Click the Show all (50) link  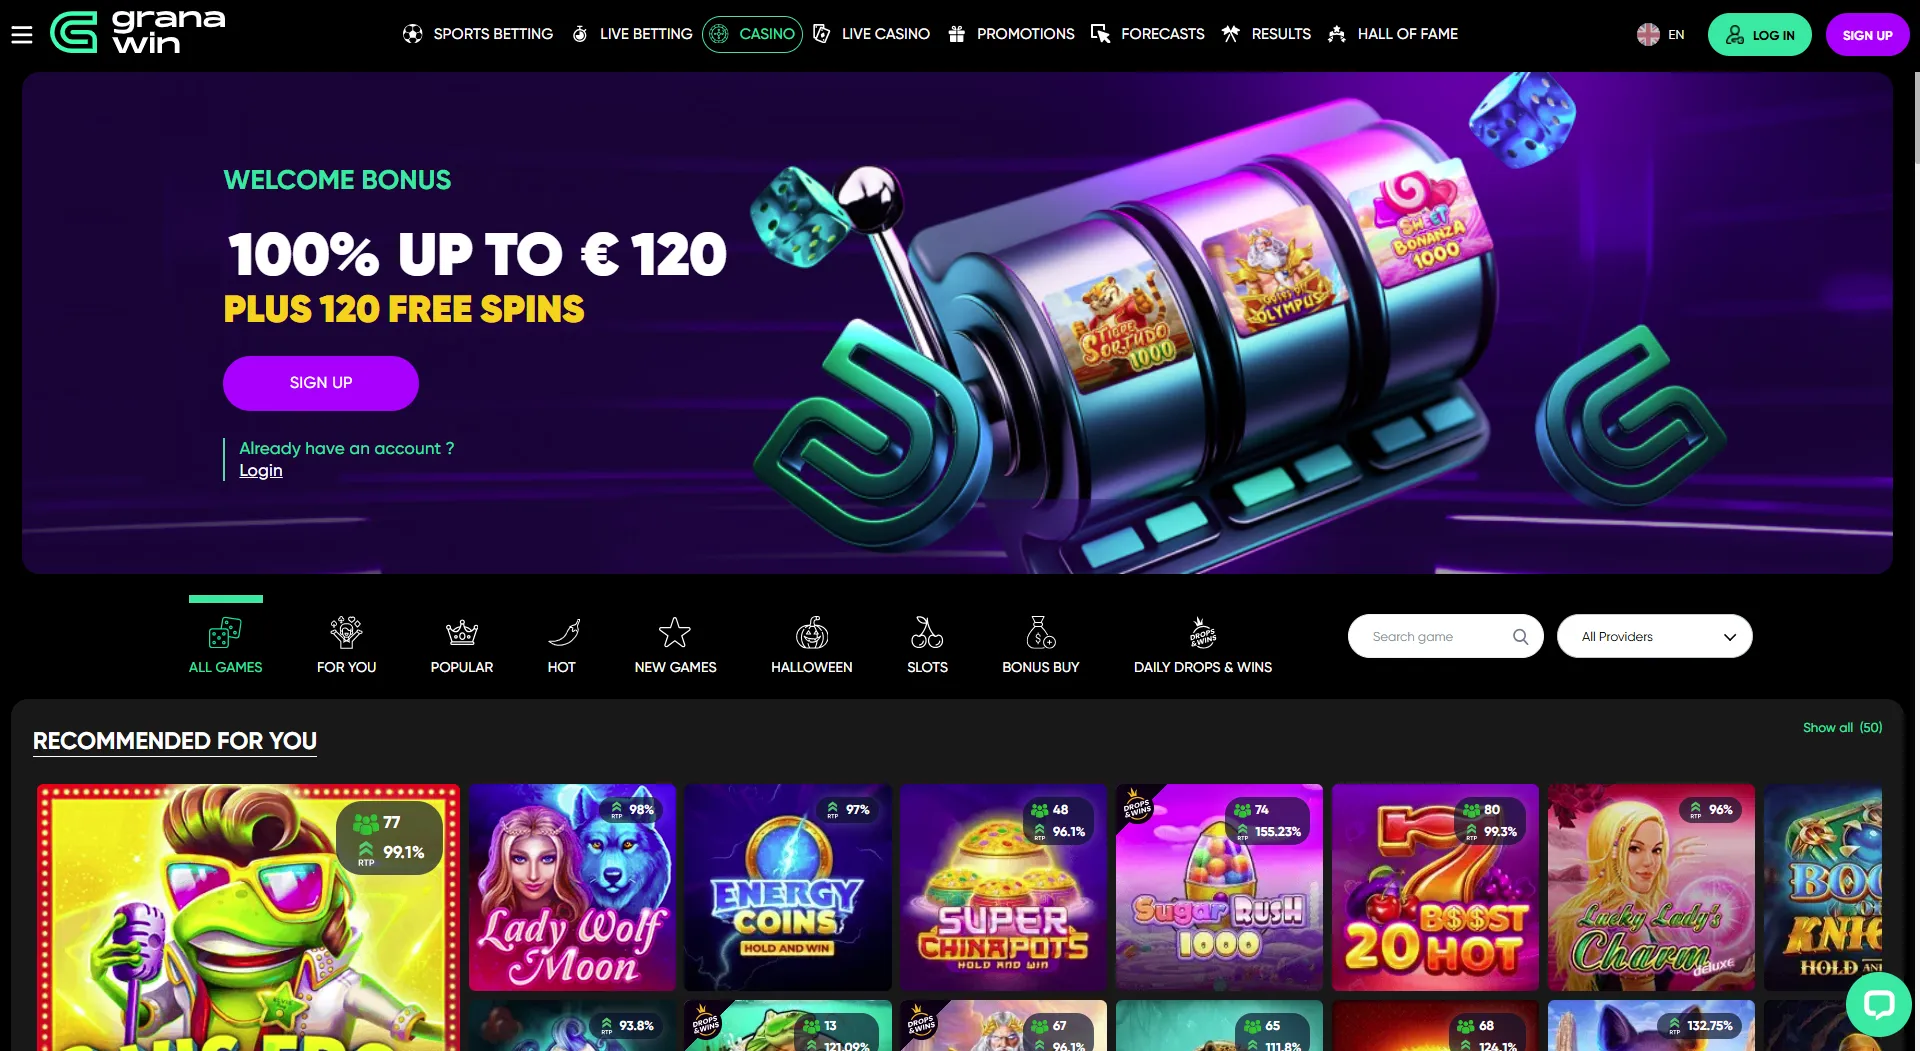coord(1842,728)
